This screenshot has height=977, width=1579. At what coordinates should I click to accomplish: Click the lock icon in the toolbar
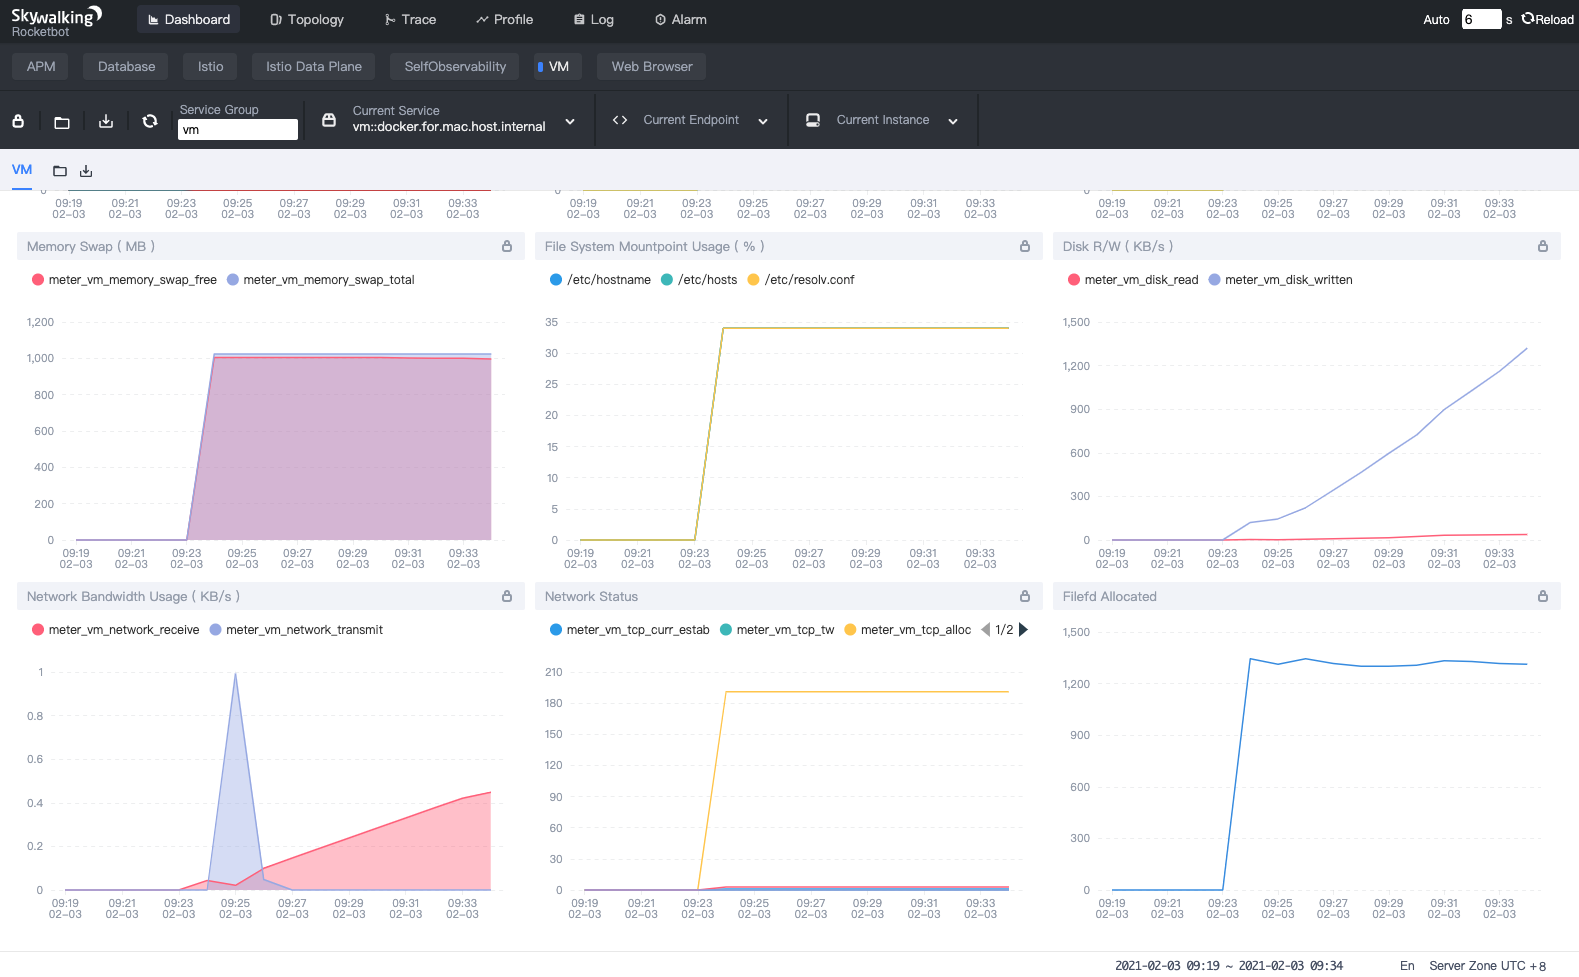[x=18, y=121]
